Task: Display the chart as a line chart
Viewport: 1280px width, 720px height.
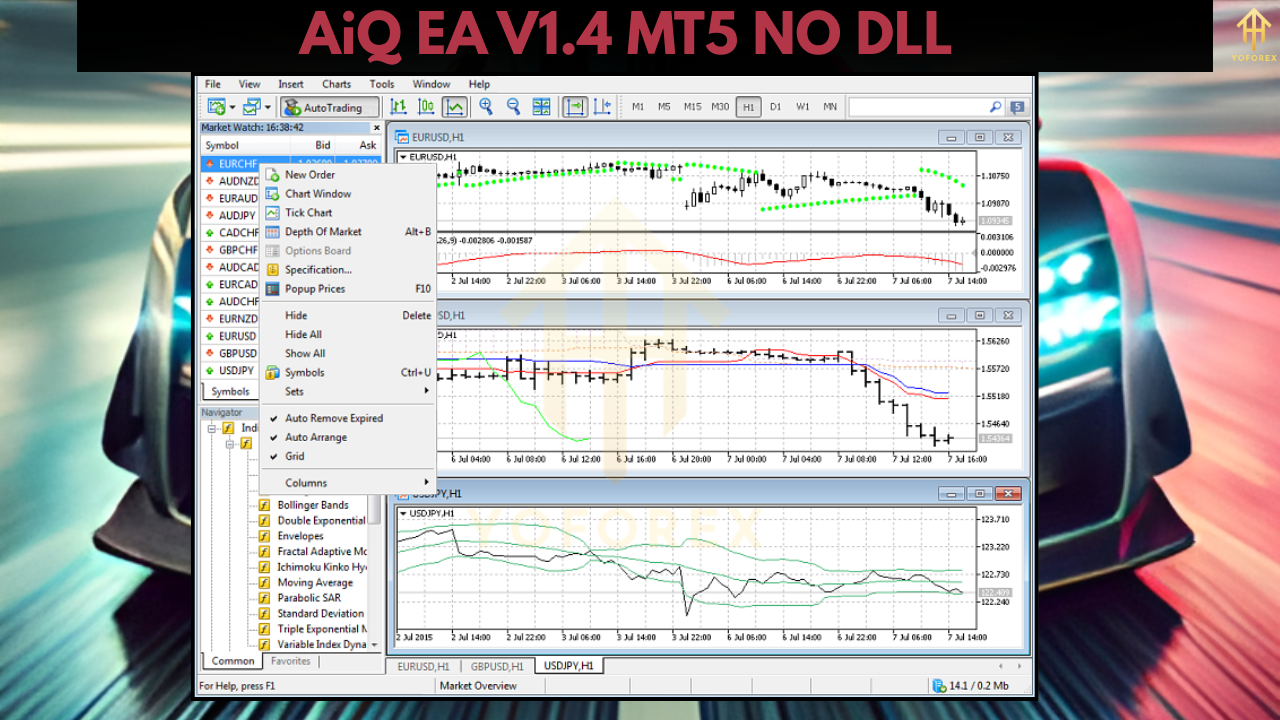Action: (x=455, y=107)
